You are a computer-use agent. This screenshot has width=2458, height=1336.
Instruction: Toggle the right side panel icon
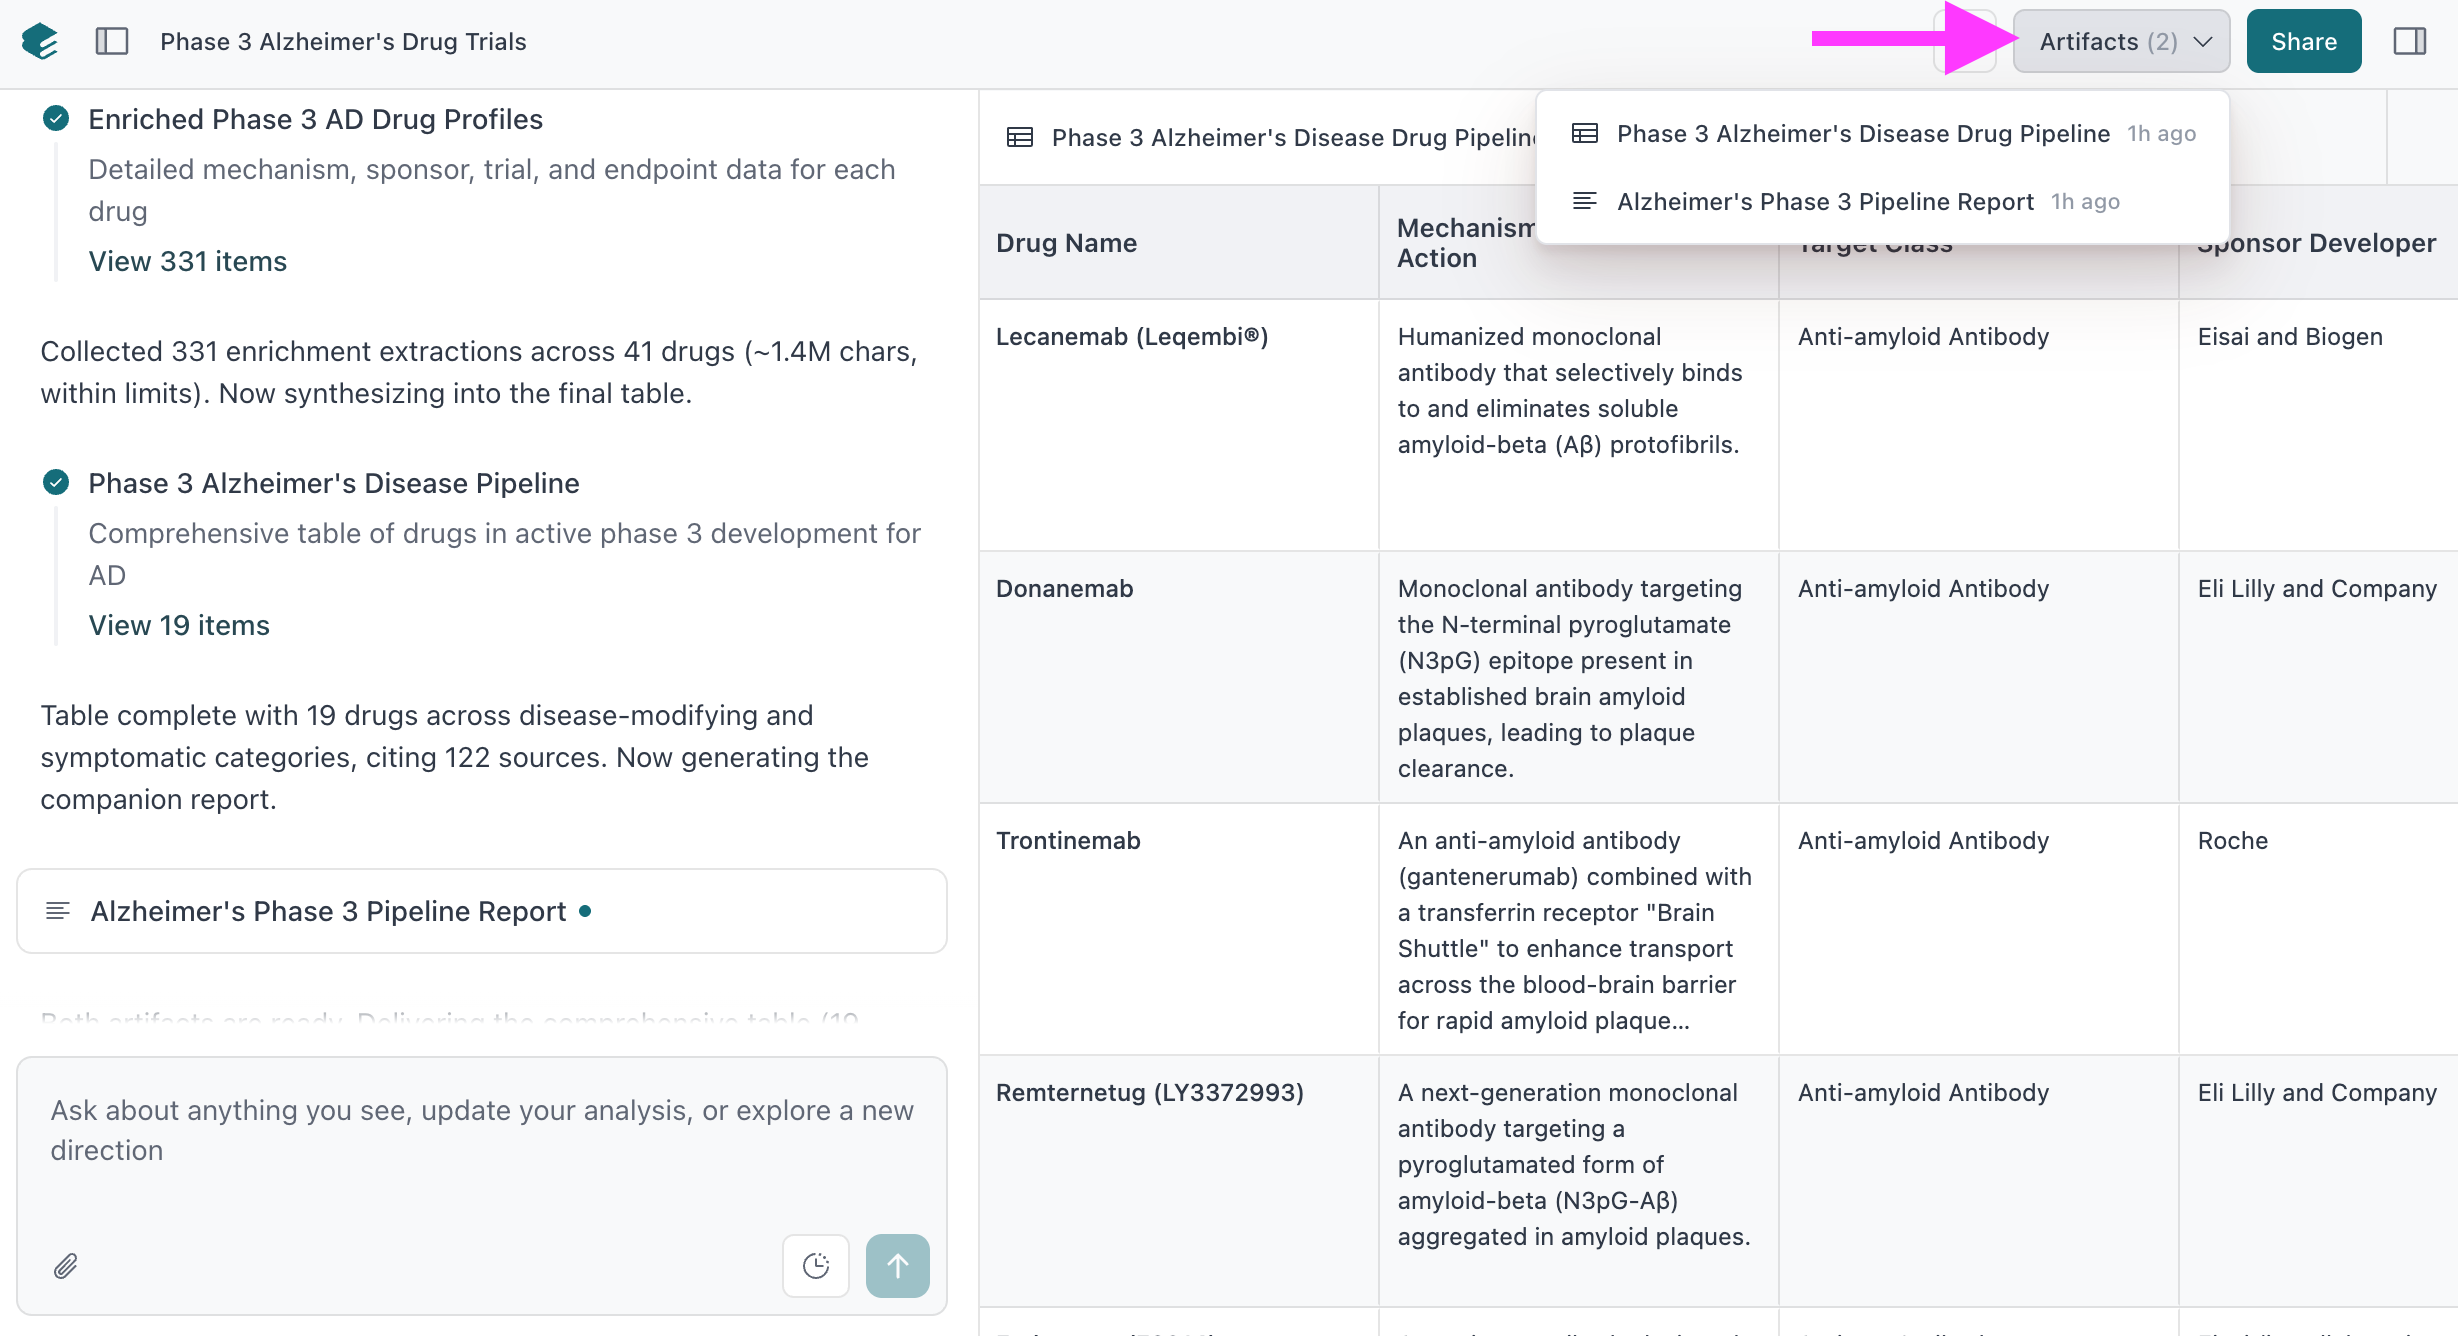(2409, 42)
